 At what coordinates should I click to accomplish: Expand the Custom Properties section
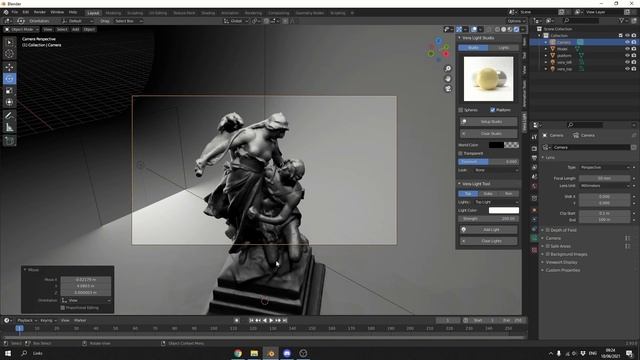(x=562, y=270)
